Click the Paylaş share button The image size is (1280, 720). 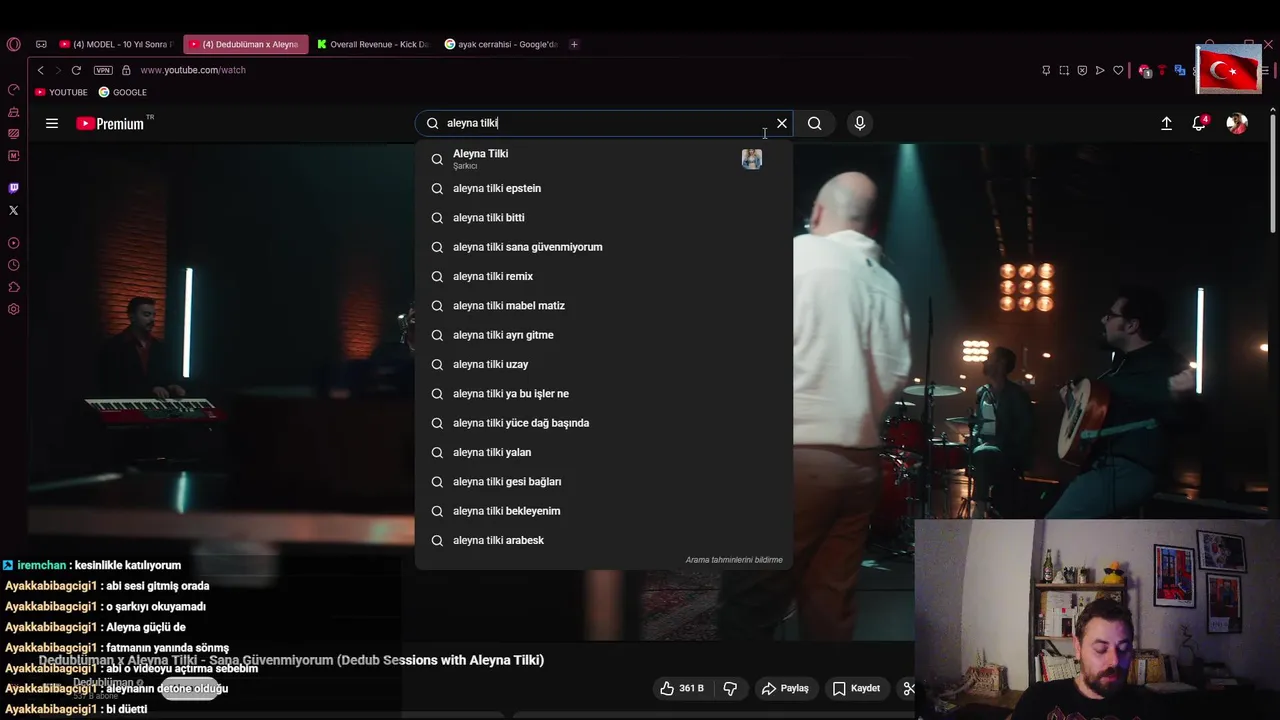pyautogui.click(x=785, y=688)
